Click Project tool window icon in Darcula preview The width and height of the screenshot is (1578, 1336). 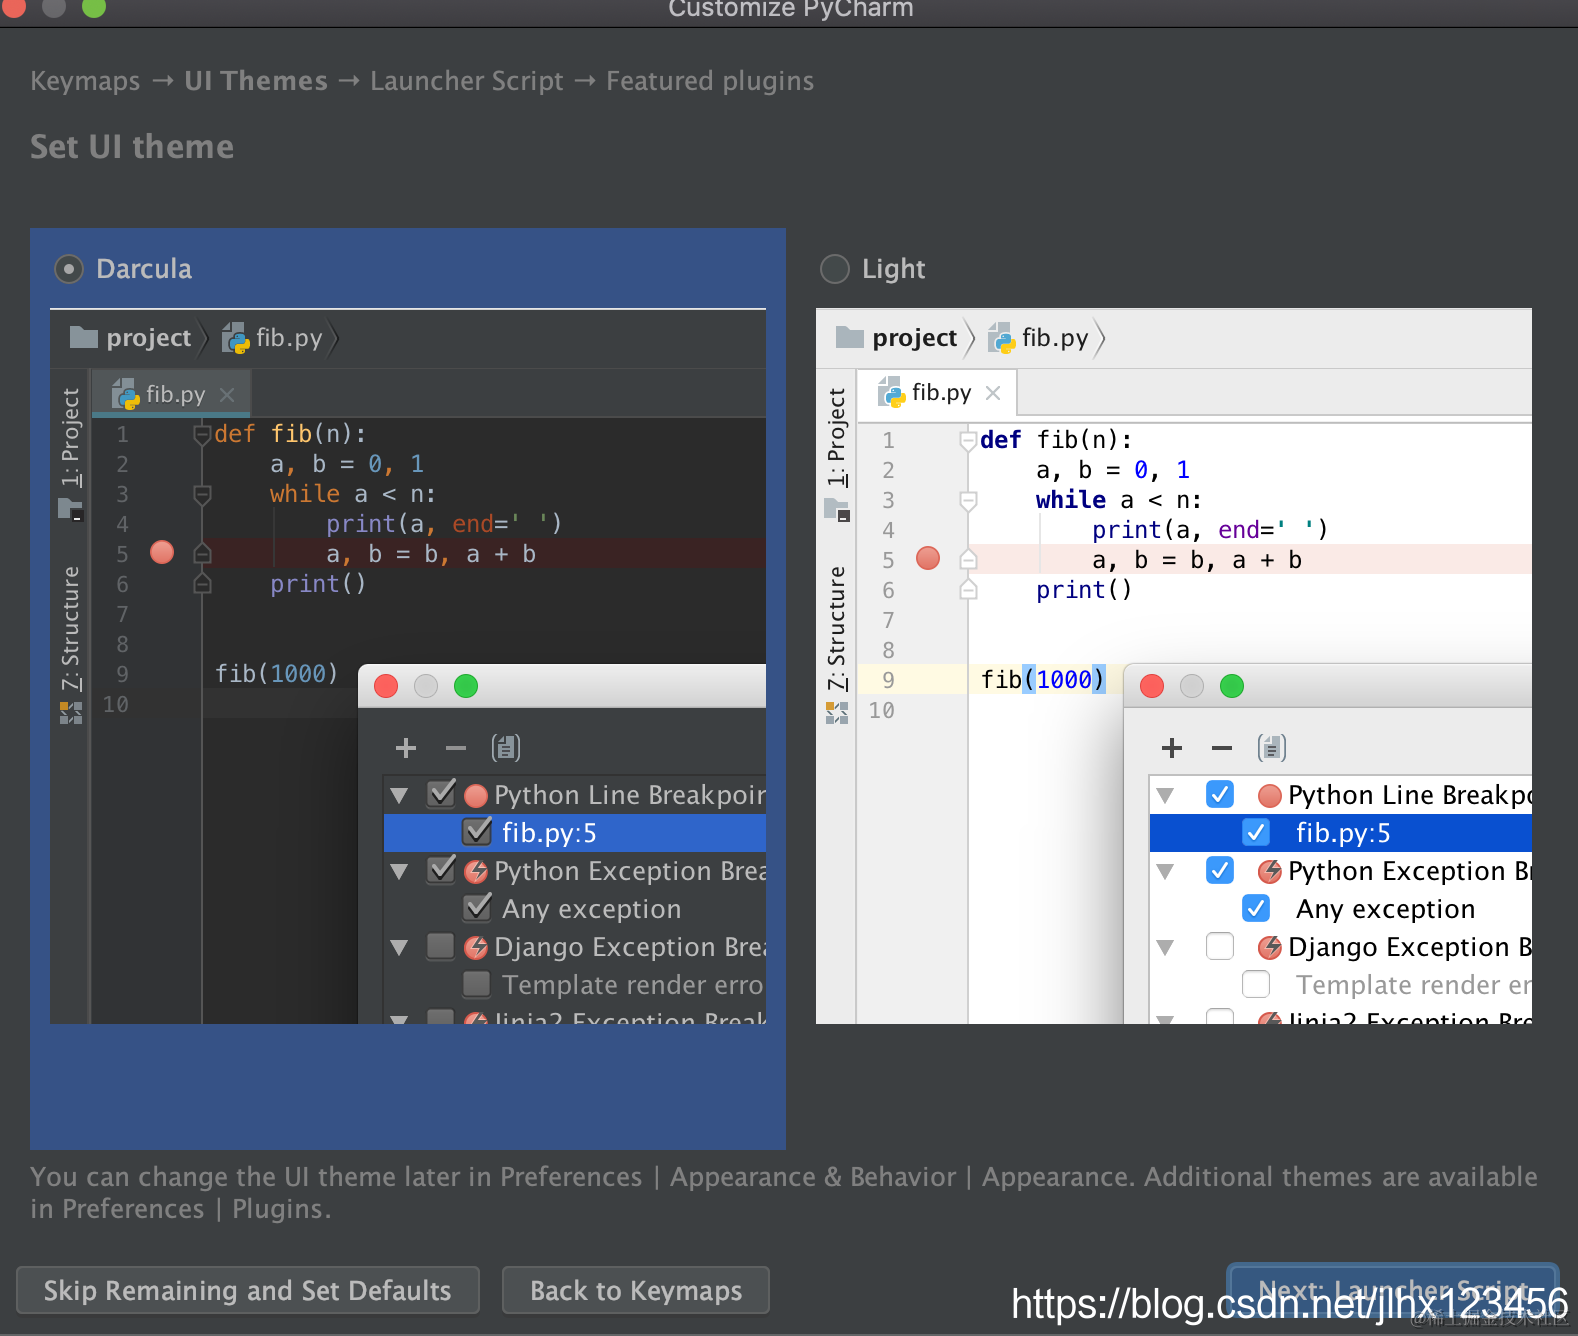[70, 509]
